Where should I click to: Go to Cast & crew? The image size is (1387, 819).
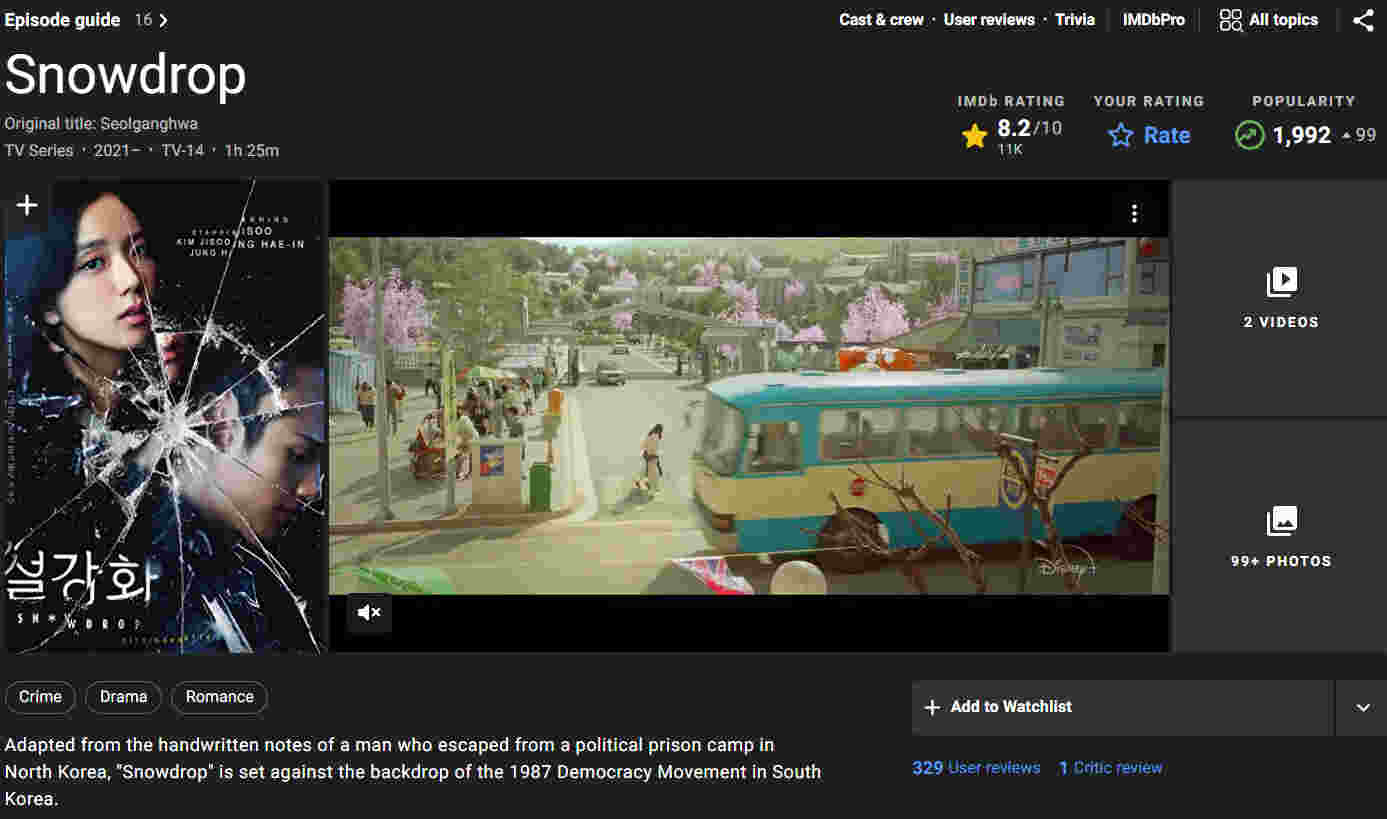(881, 20)
